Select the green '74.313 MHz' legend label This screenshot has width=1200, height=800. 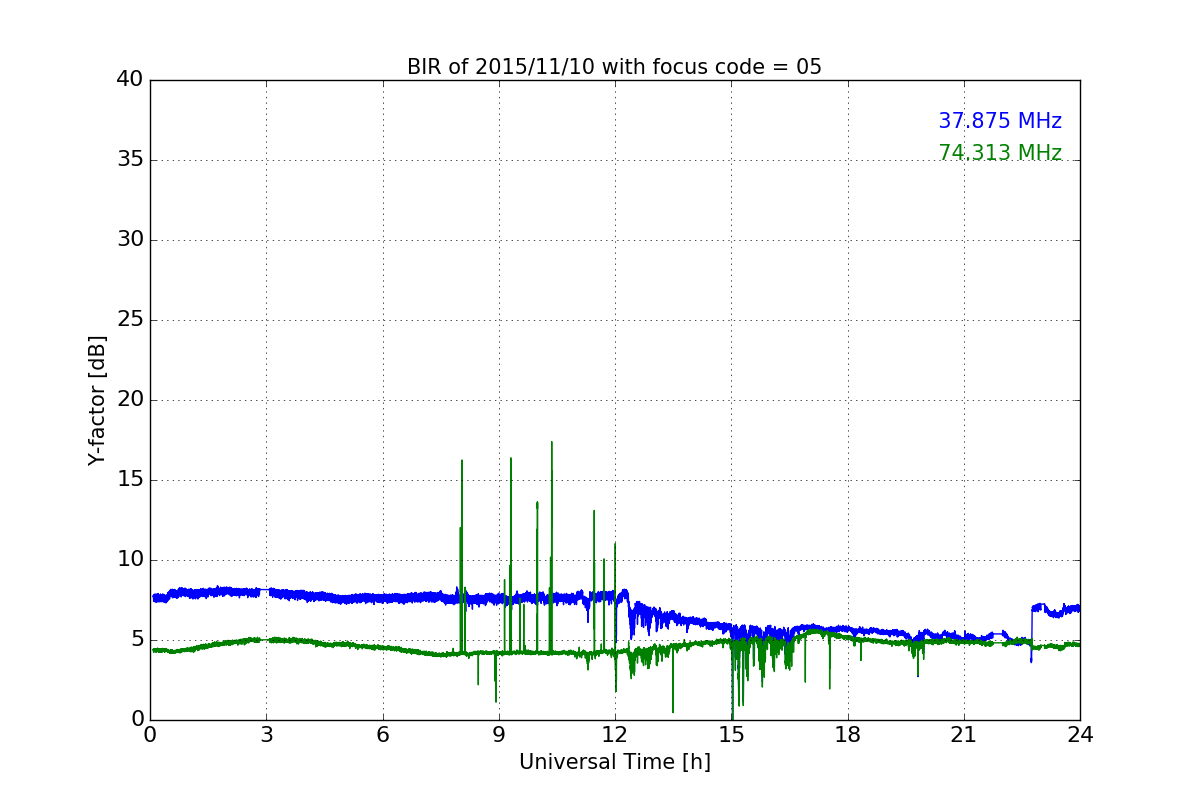click(1000, 153)
